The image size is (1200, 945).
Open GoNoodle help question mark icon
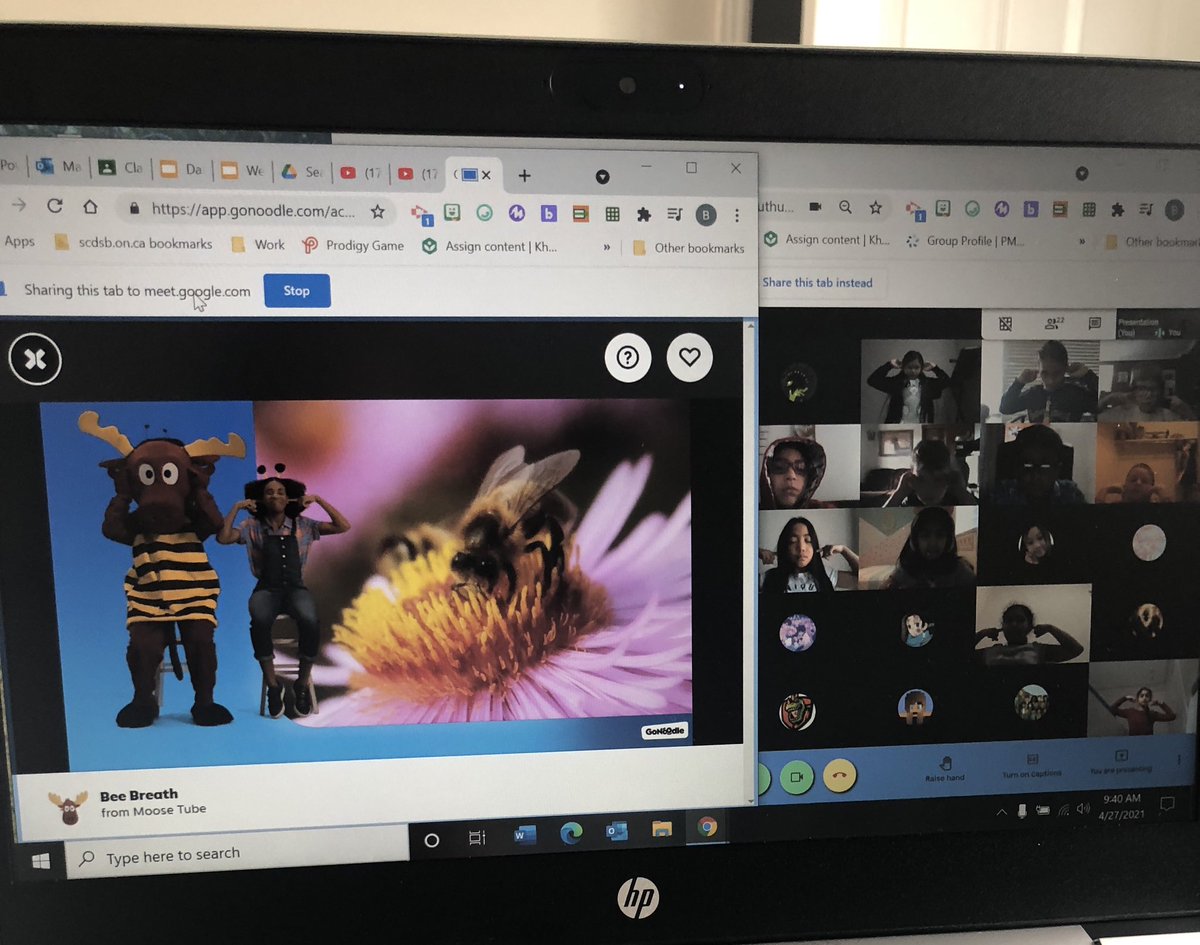[628, 357]
